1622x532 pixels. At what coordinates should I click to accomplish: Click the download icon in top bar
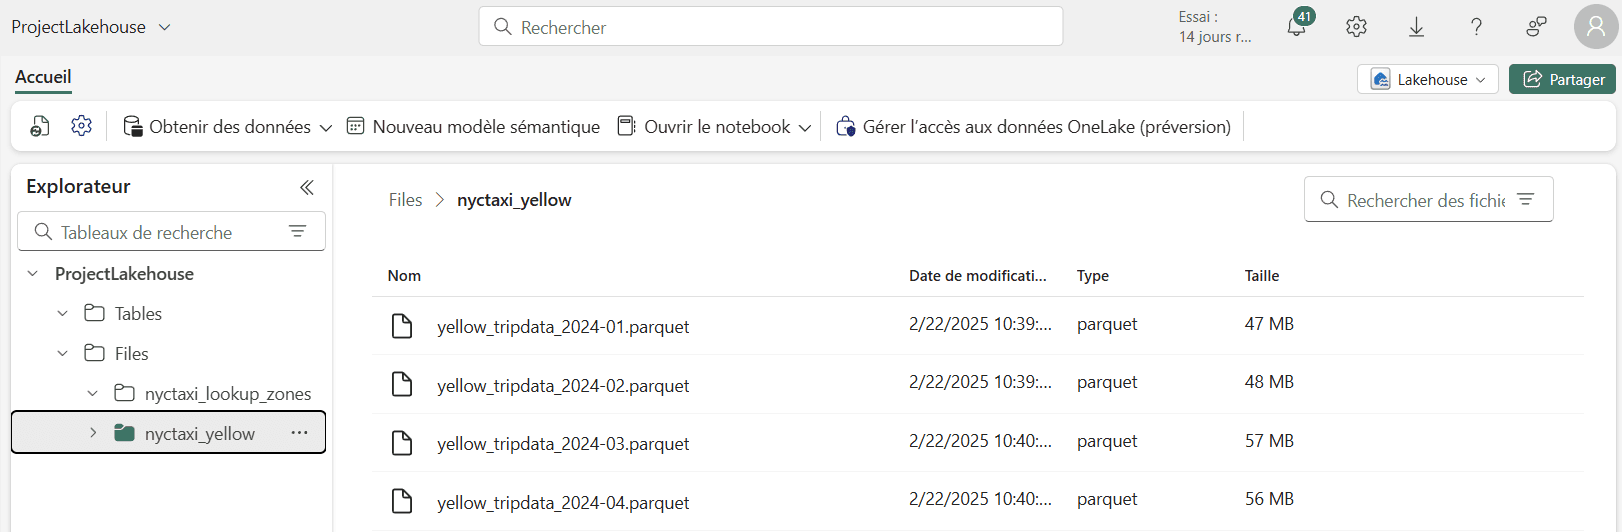coord(1416,27)
